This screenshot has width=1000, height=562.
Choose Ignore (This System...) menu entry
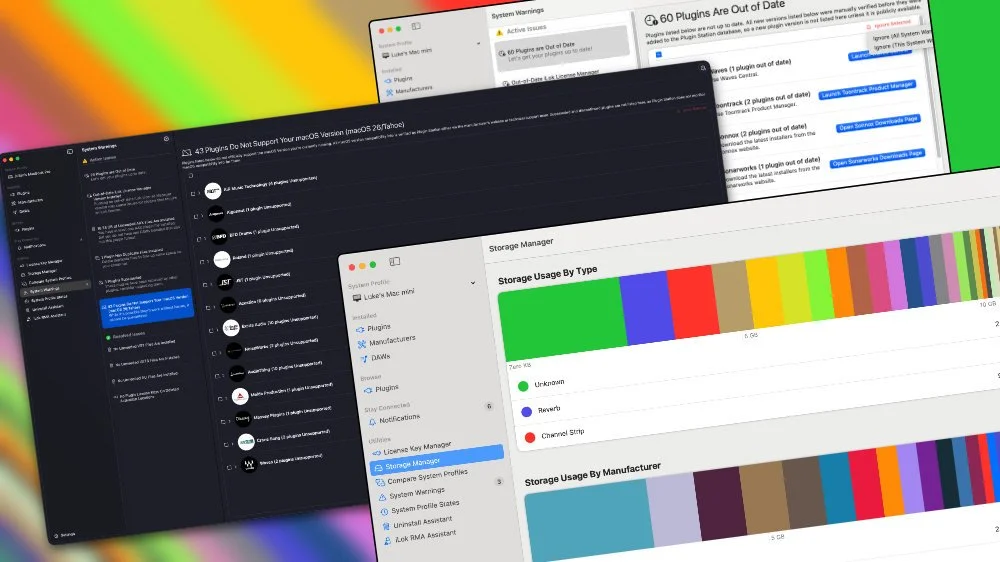[902, 45]
